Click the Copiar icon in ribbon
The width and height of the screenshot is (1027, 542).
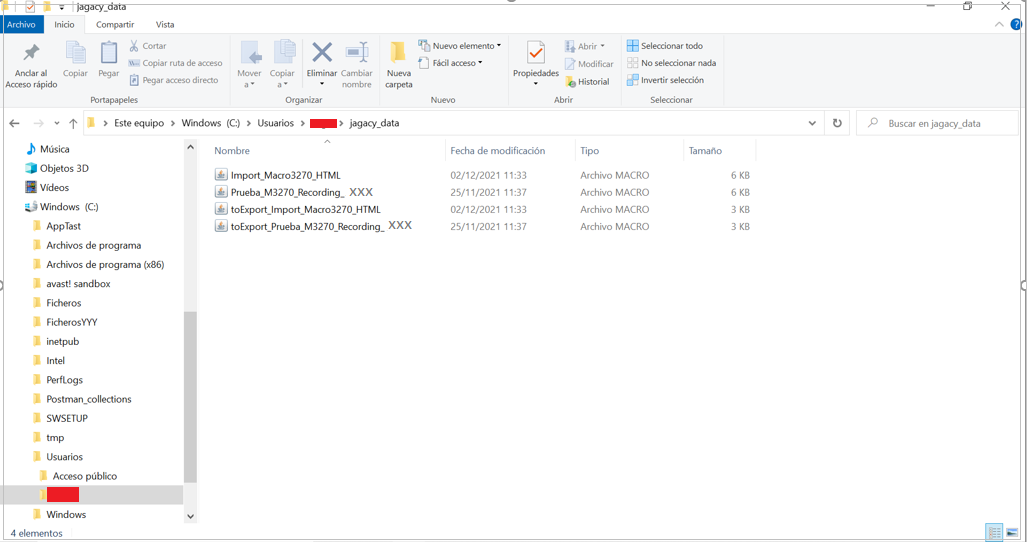(76, 54)
